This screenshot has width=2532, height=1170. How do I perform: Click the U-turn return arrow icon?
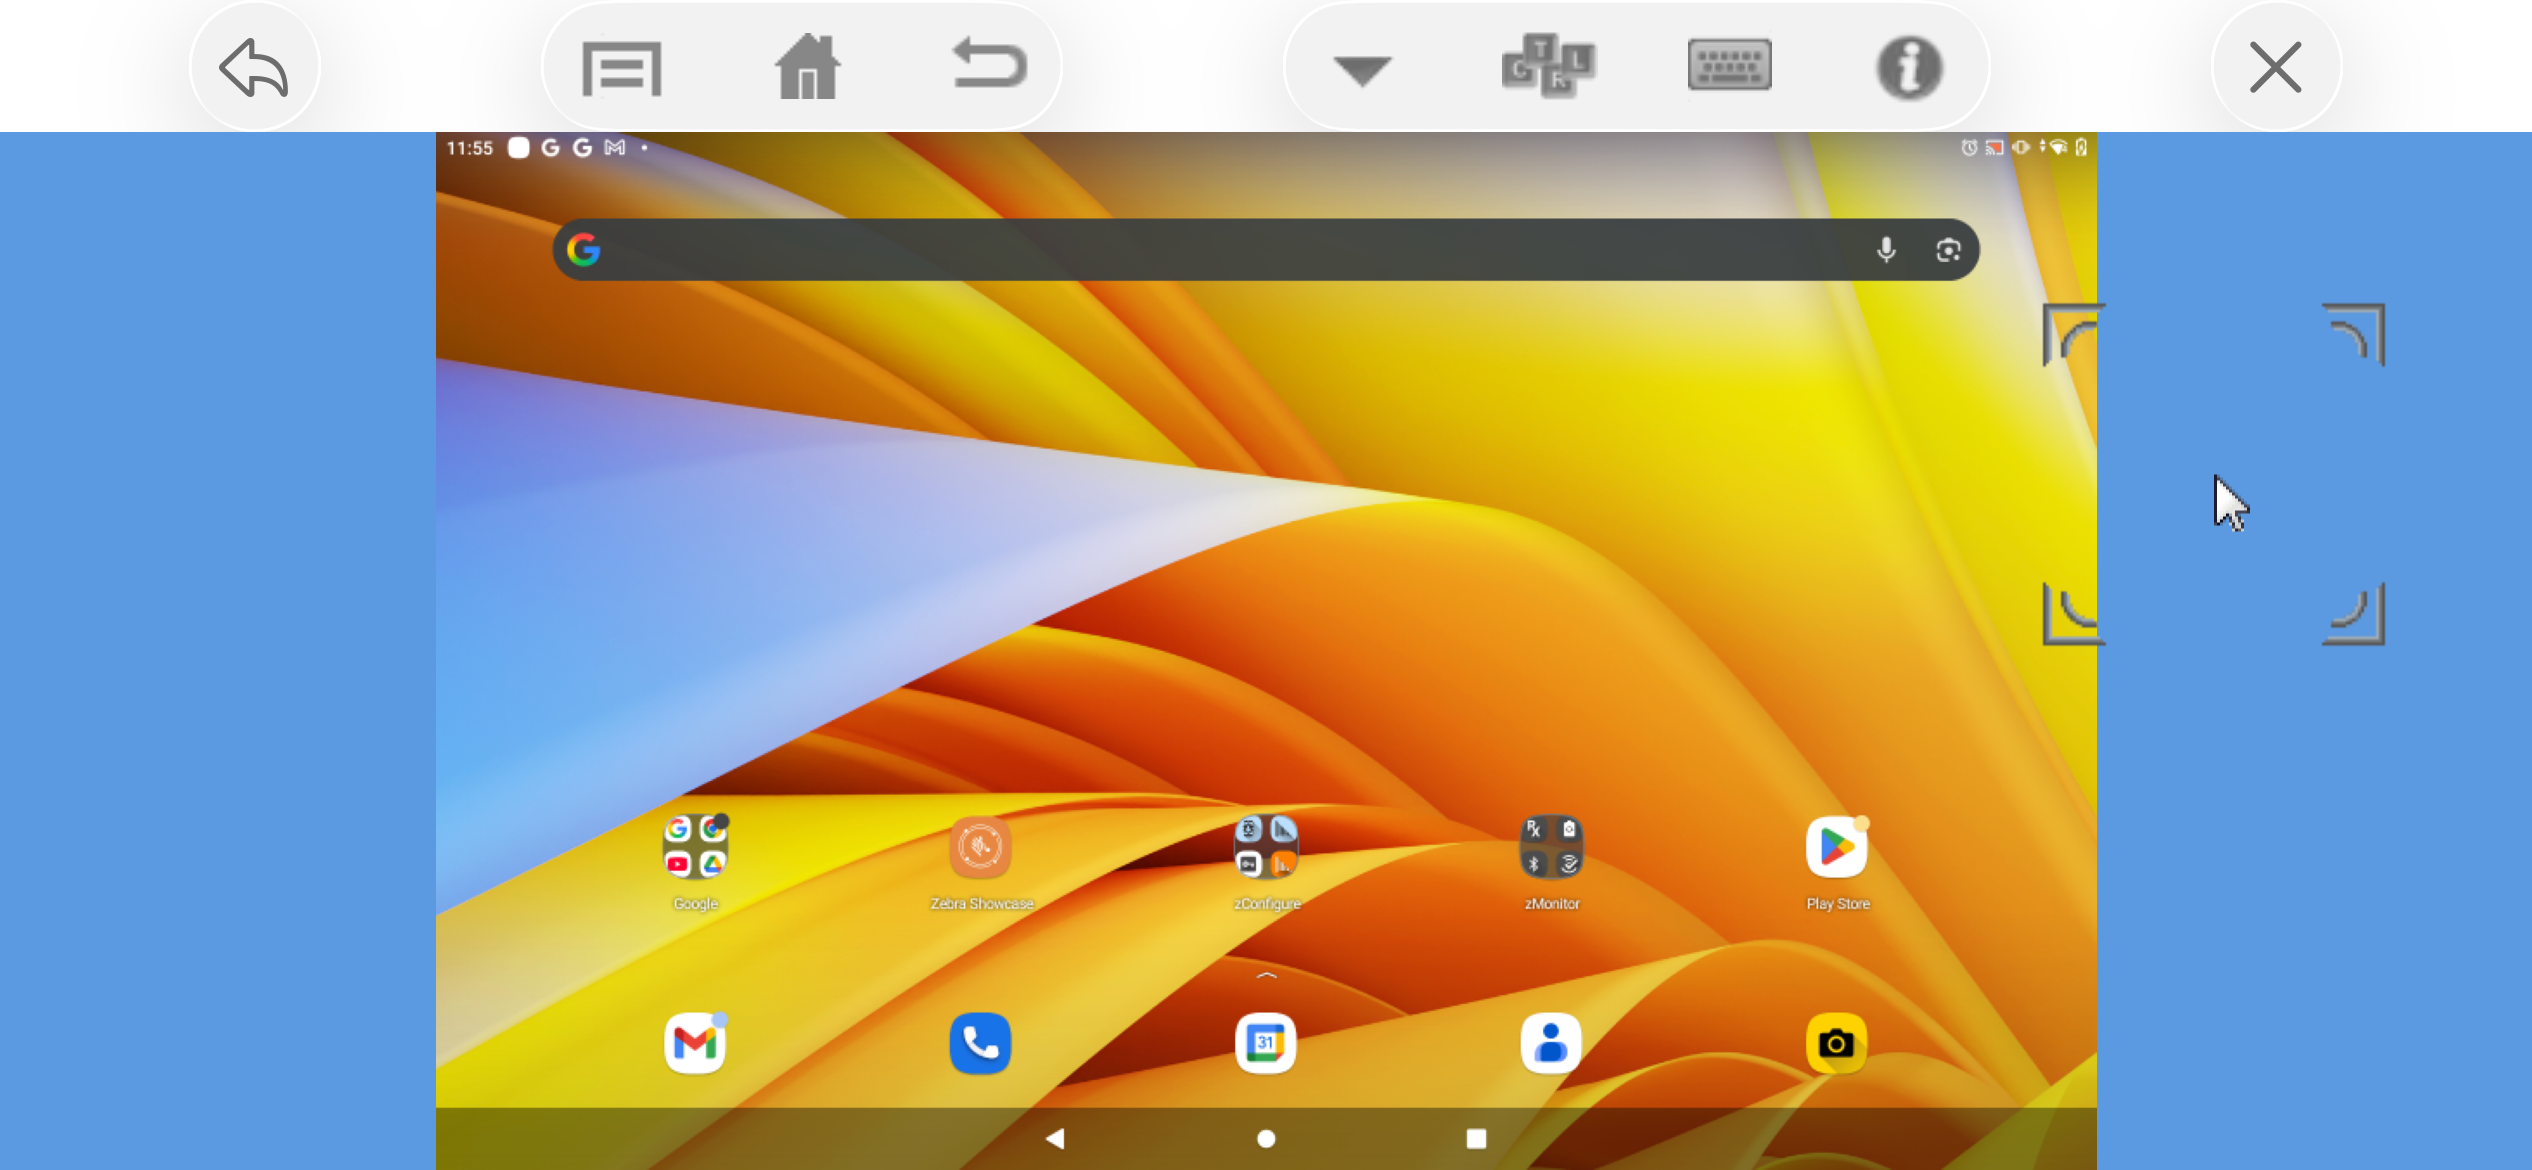click(989, 64)
